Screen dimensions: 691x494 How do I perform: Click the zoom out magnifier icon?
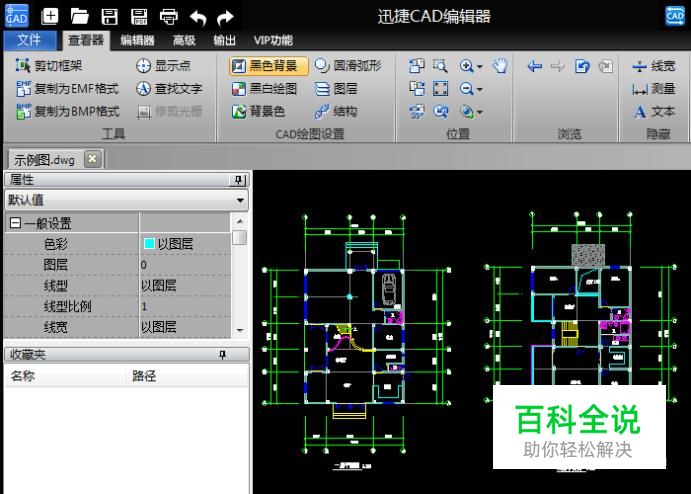(466, 89)
